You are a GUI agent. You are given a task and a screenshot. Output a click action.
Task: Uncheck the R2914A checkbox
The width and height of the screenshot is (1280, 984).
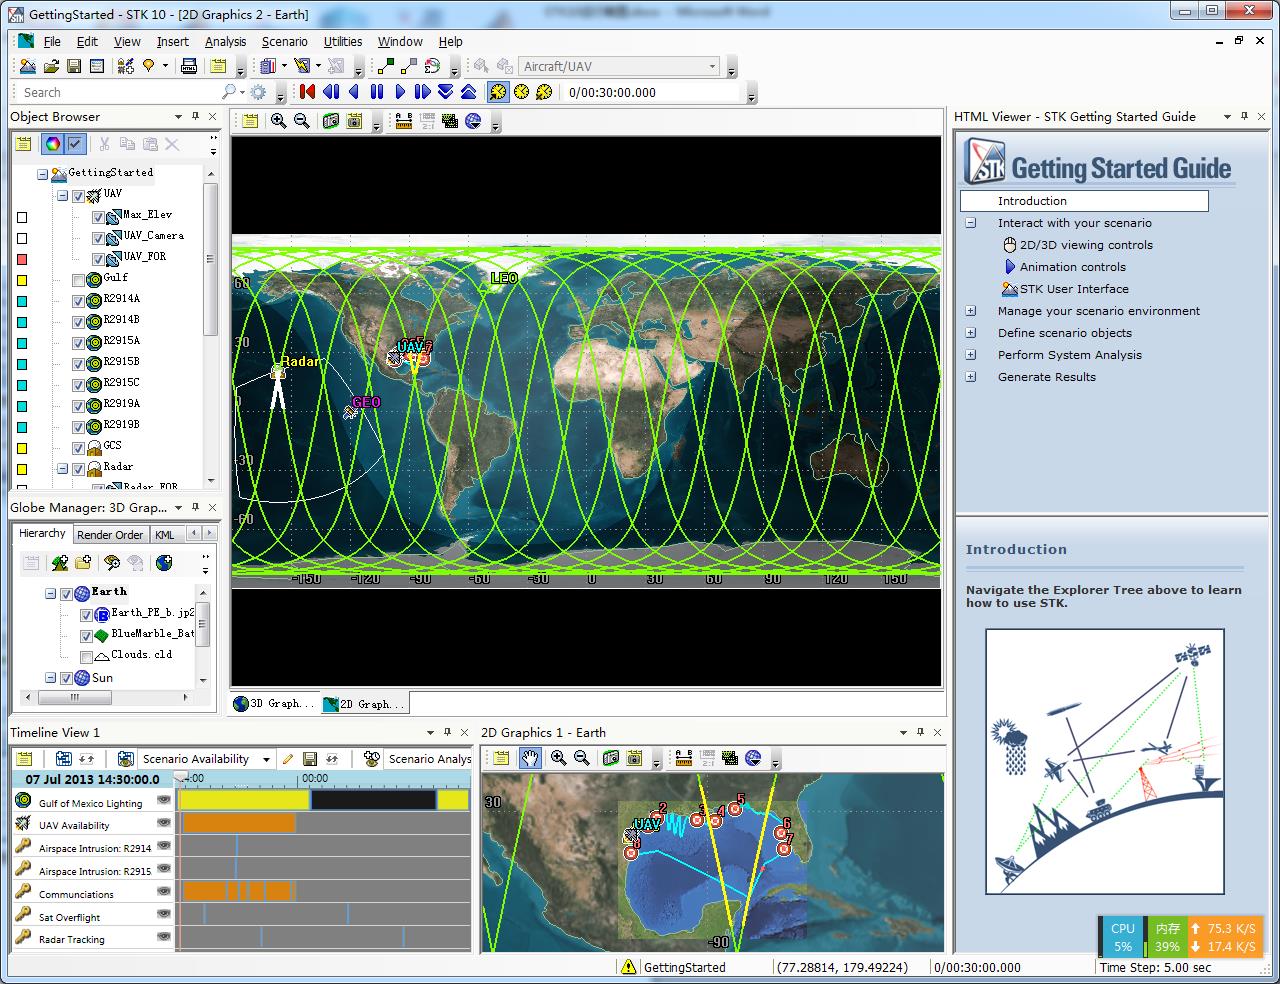79,301
